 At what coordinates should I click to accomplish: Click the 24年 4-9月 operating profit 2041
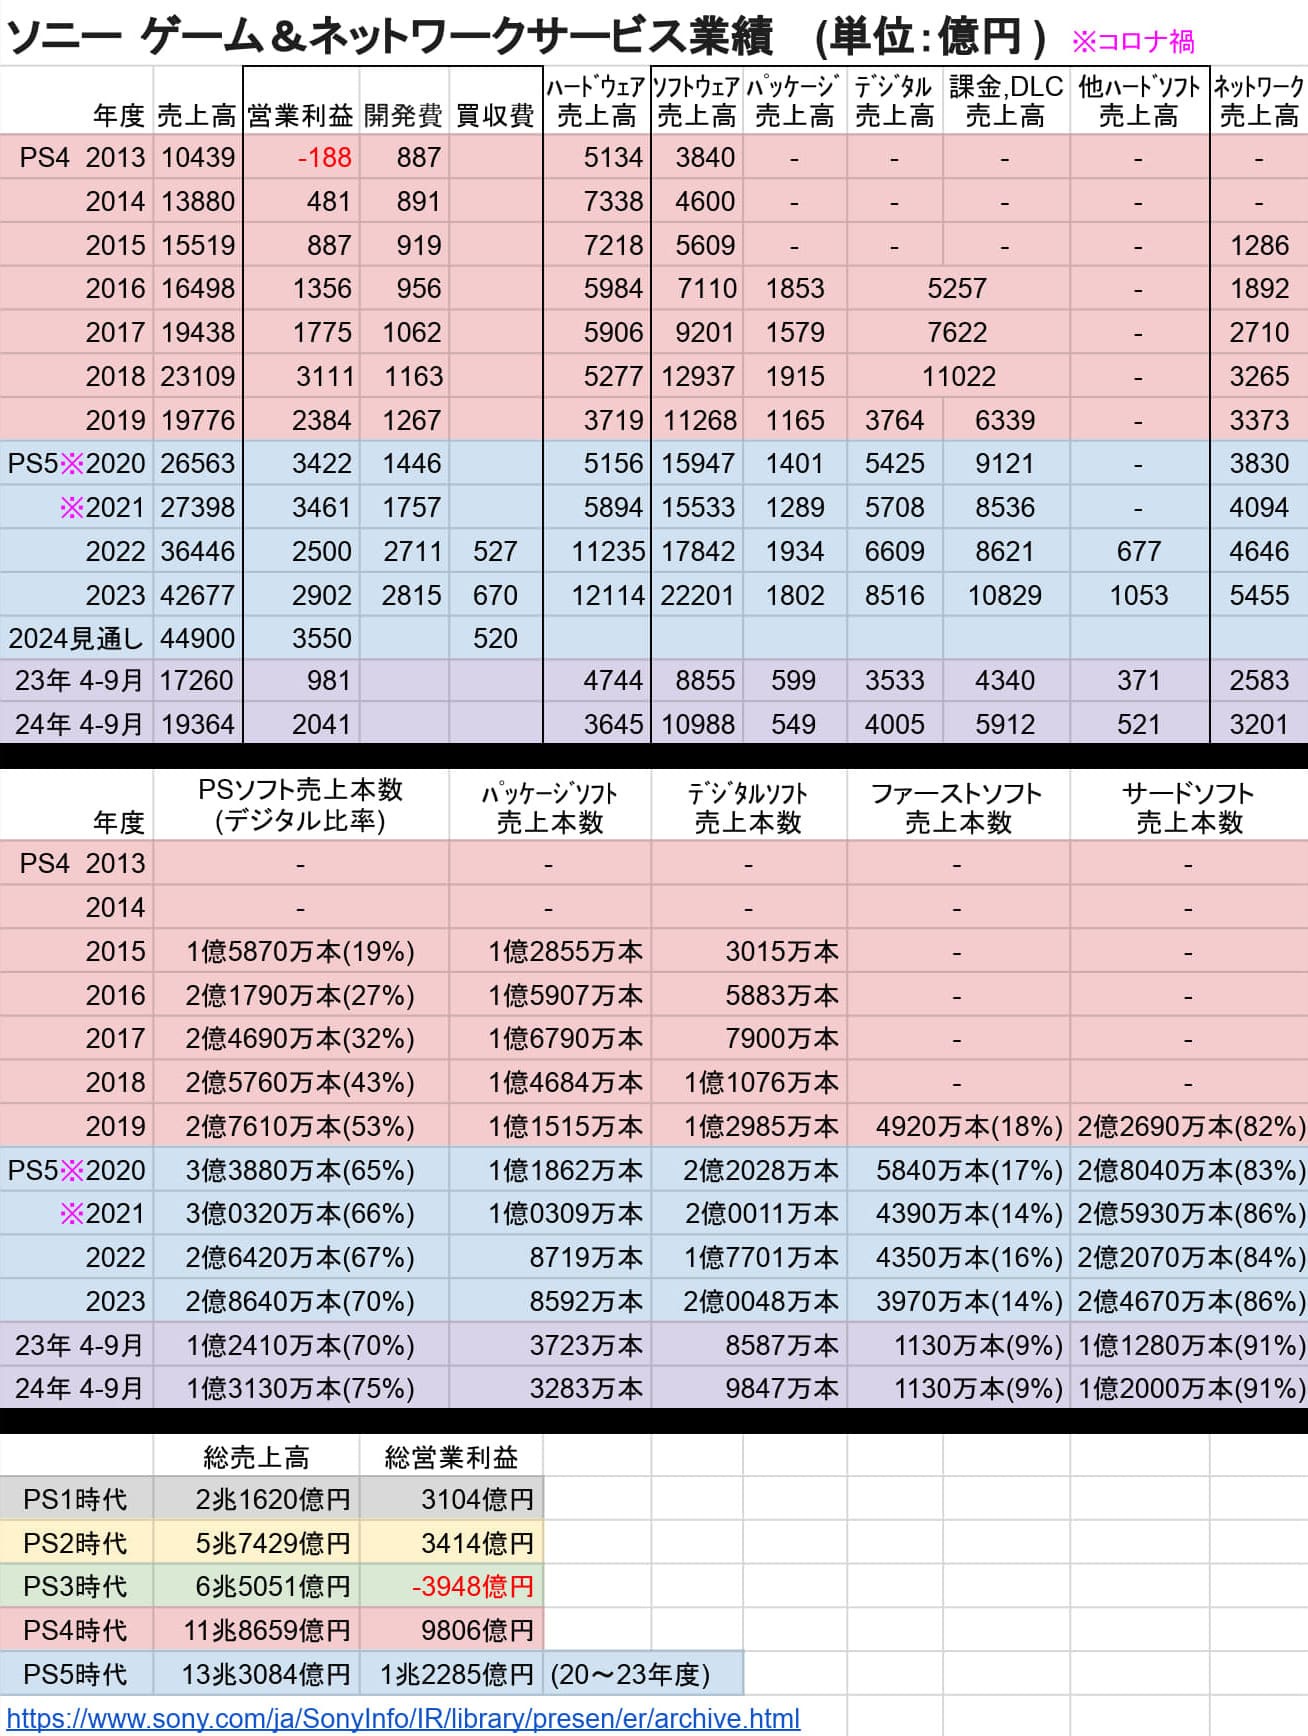click(x=321, y=725)
